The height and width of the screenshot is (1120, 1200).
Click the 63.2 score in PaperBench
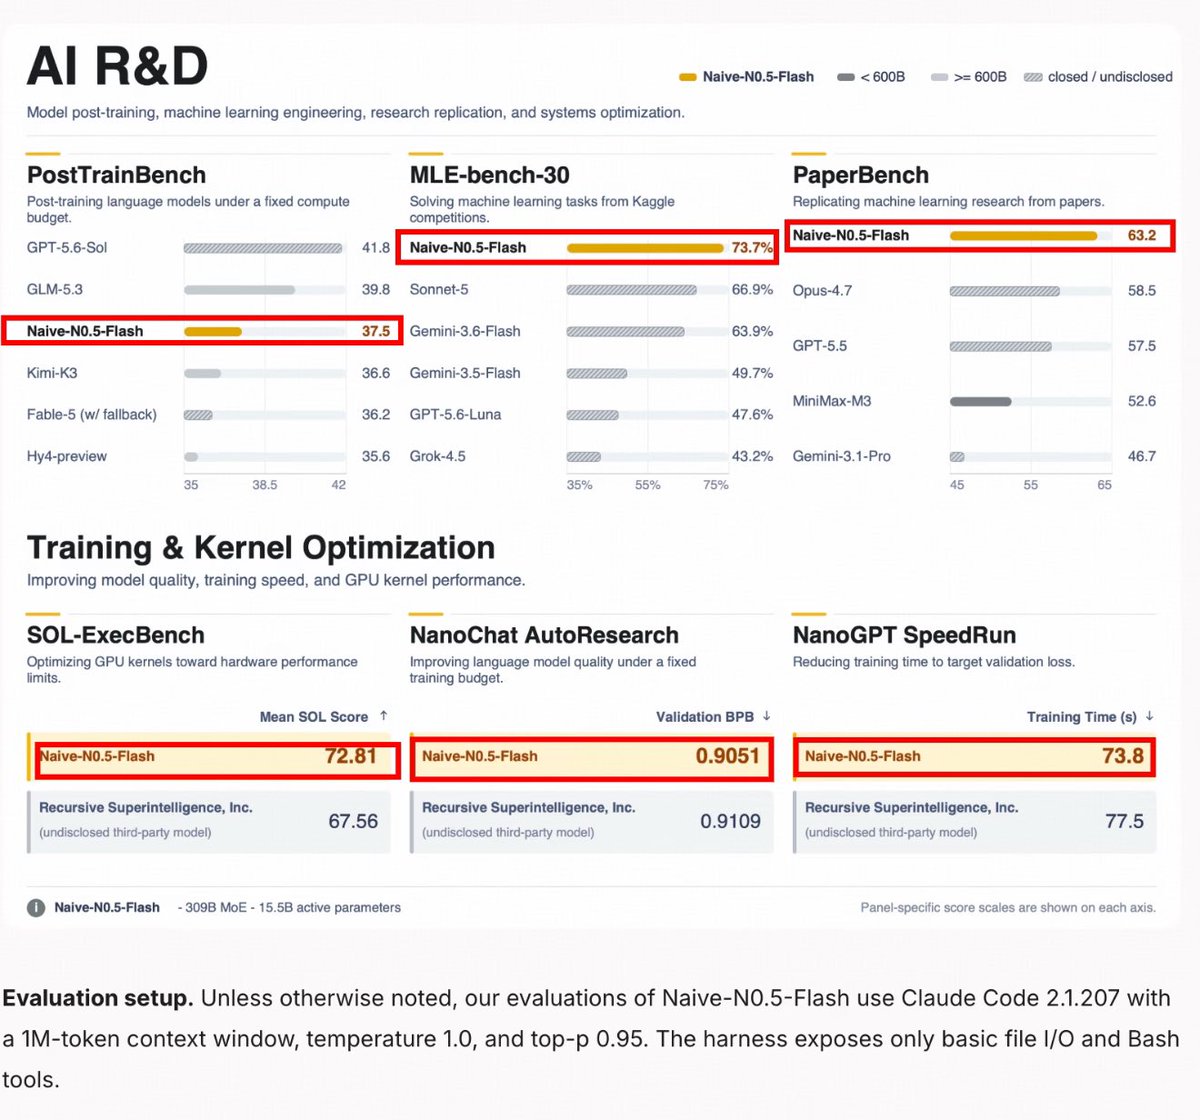click(1142, 236)
